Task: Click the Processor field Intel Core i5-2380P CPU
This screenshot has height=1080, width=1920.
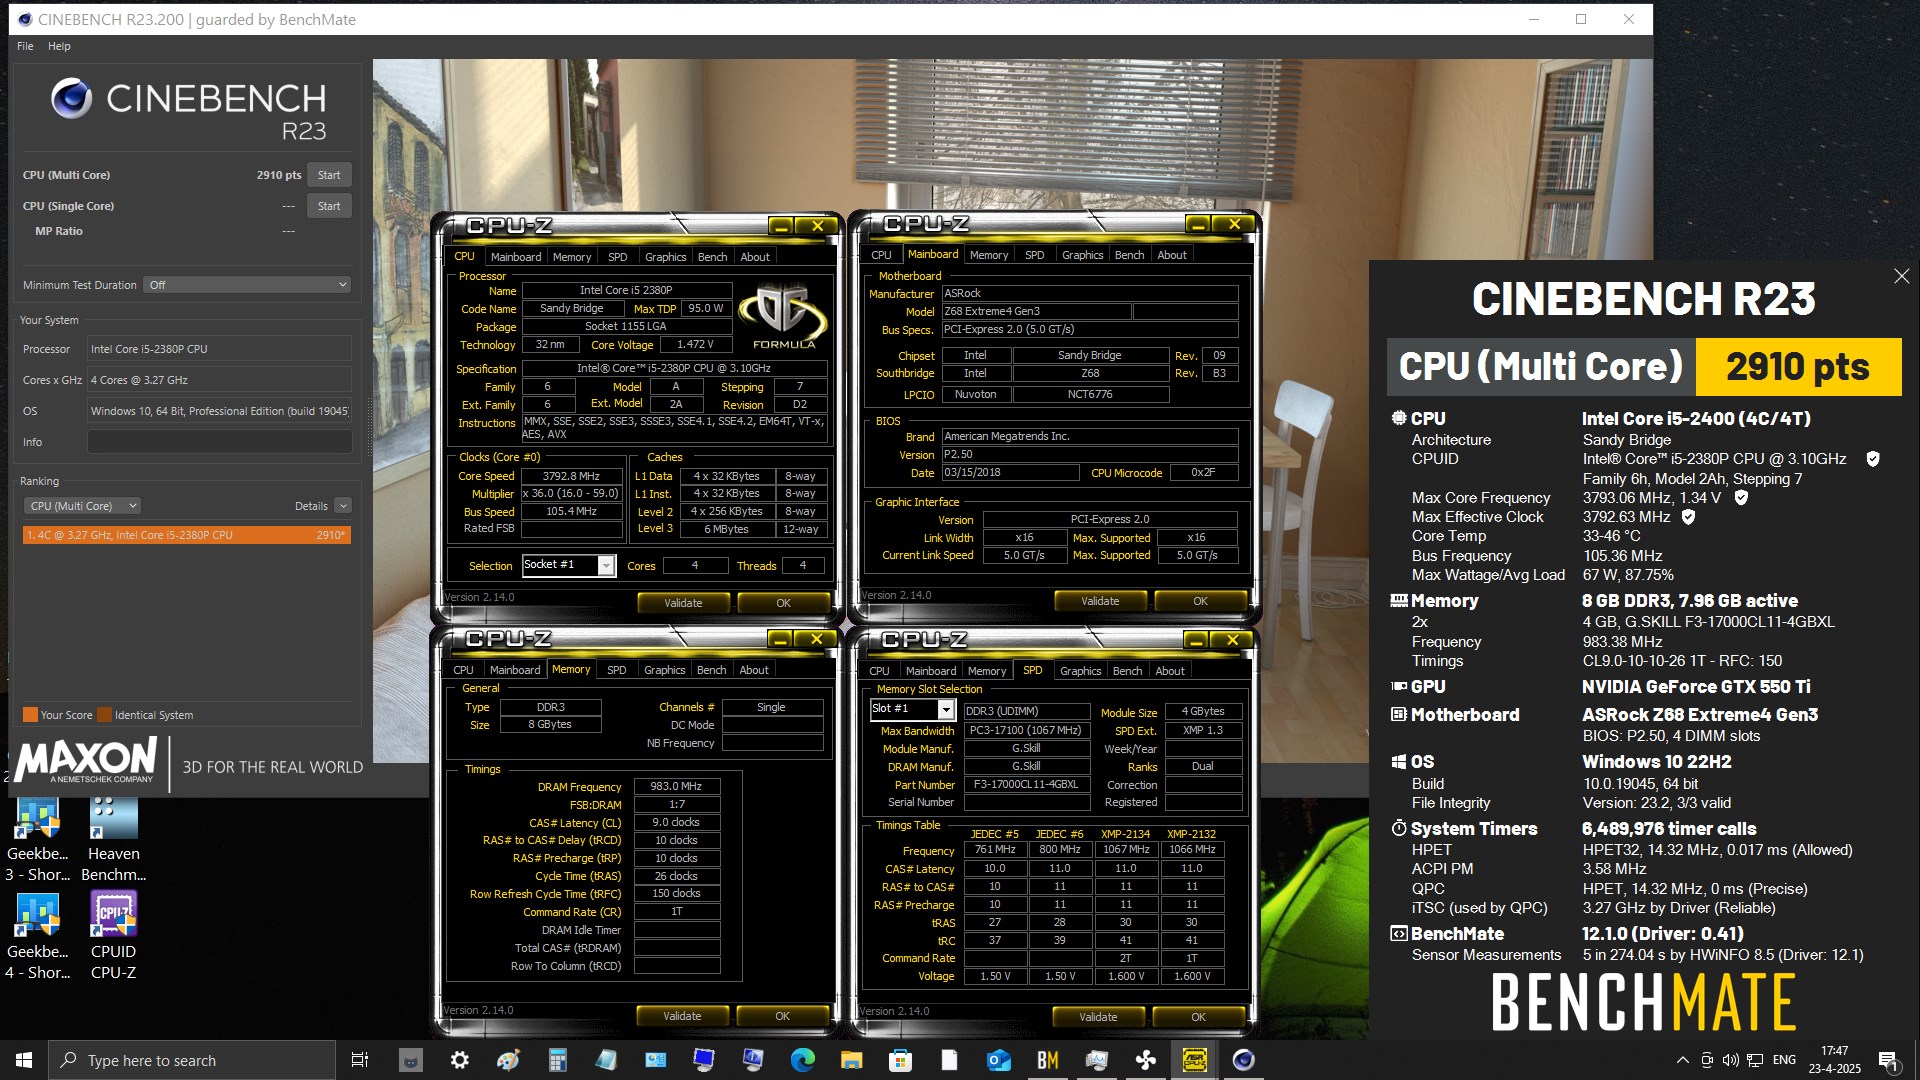Action: [x=219, y=349]
